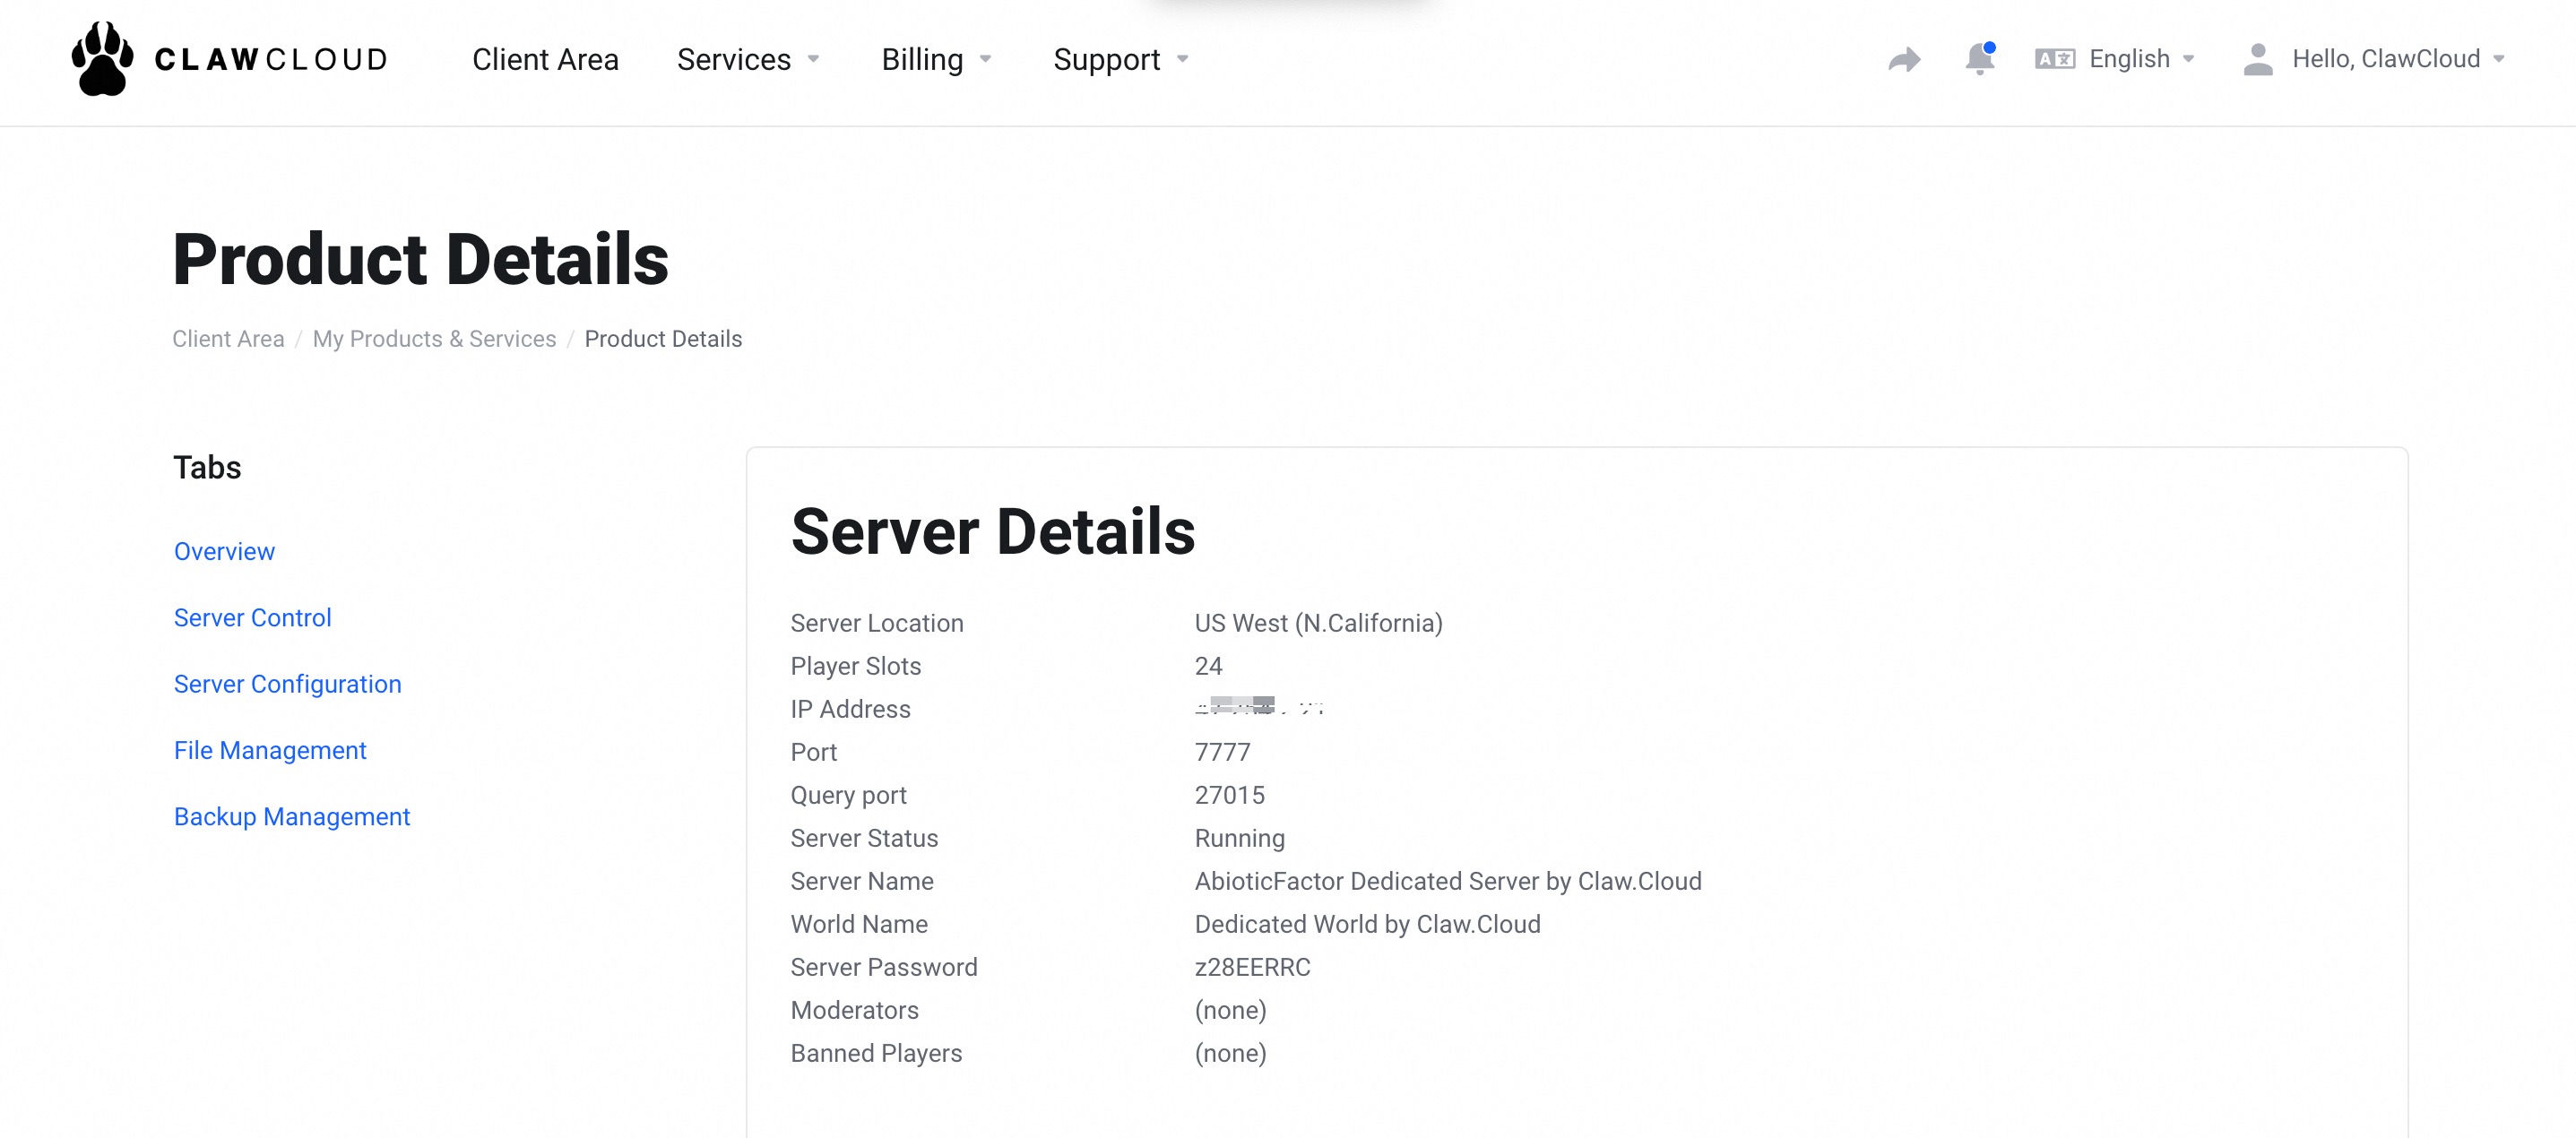The width and height of the screenshot is (2576, 1138).
Task: Open the notifications bell icon
Action: coord(1979,59)
